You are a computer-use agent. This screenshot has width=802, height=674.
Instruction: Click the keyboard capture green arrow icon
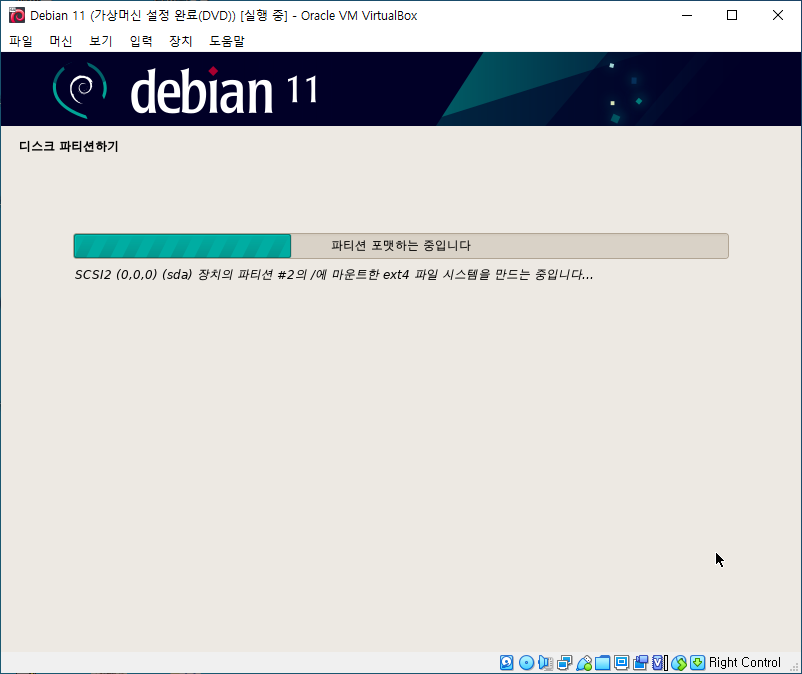tap(698, 663)
